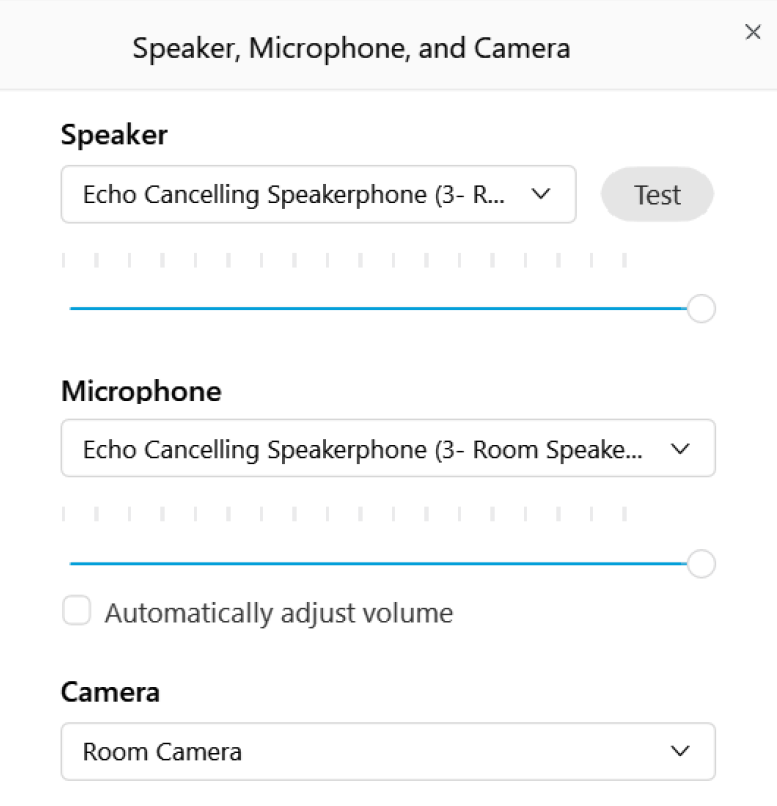Click the Microphone volume slider handle
777x806 pixels.
(702, 564)
